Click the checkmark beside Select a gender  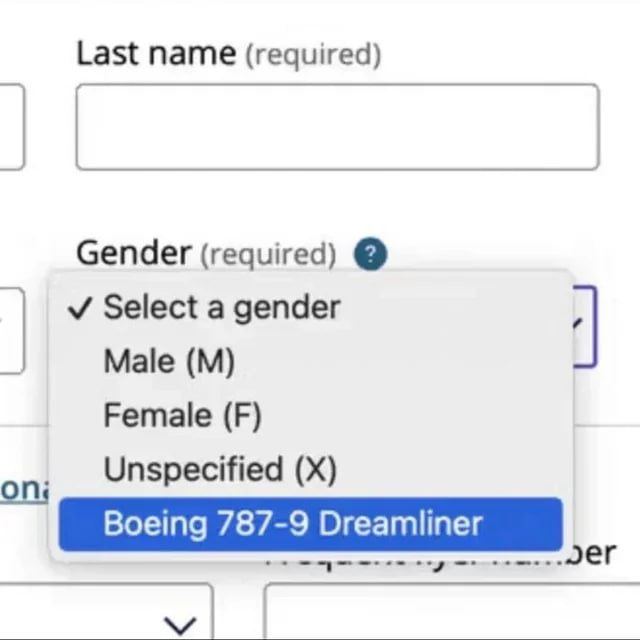[x=80, y=308]
